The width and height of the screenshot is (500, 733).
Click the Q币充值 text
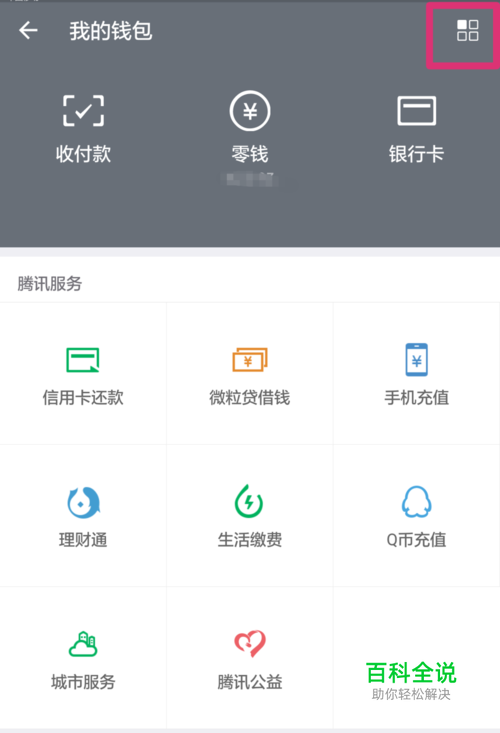pos(416,540)
